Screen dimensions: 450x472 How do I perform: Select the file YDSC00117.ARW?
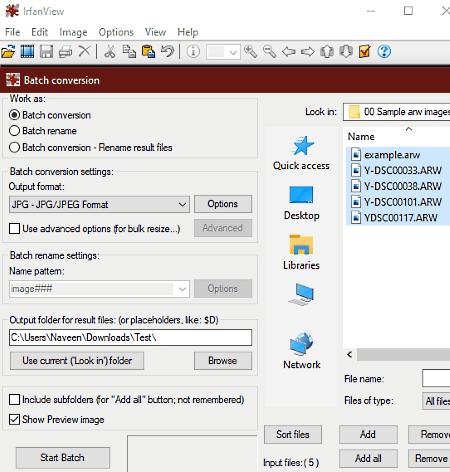(x=398, y=218)
